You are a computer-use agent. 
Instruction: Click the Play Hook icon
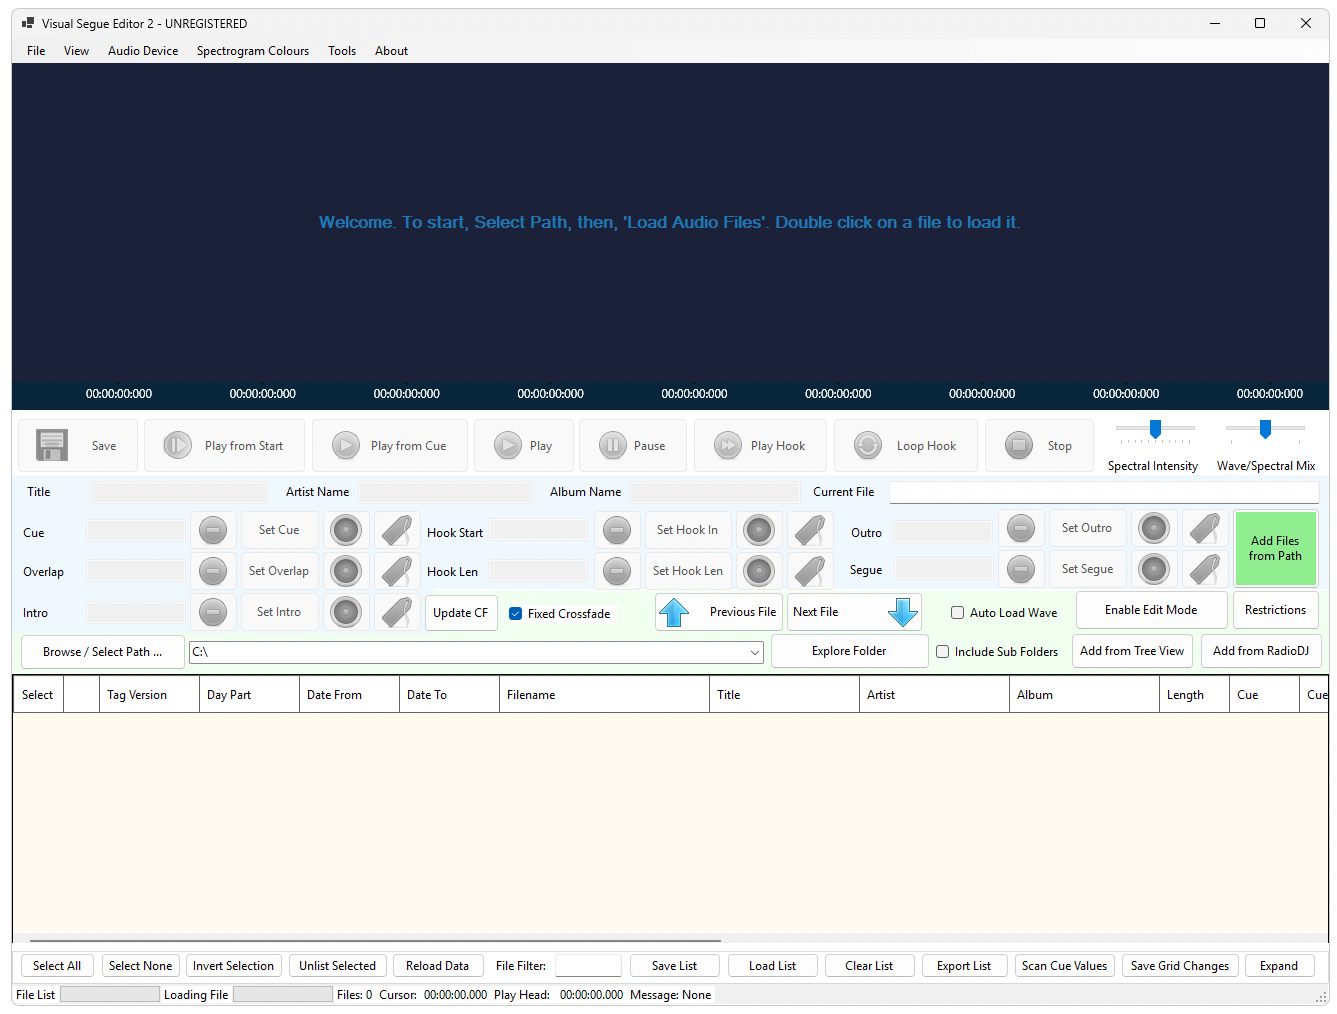pos(727,445)
